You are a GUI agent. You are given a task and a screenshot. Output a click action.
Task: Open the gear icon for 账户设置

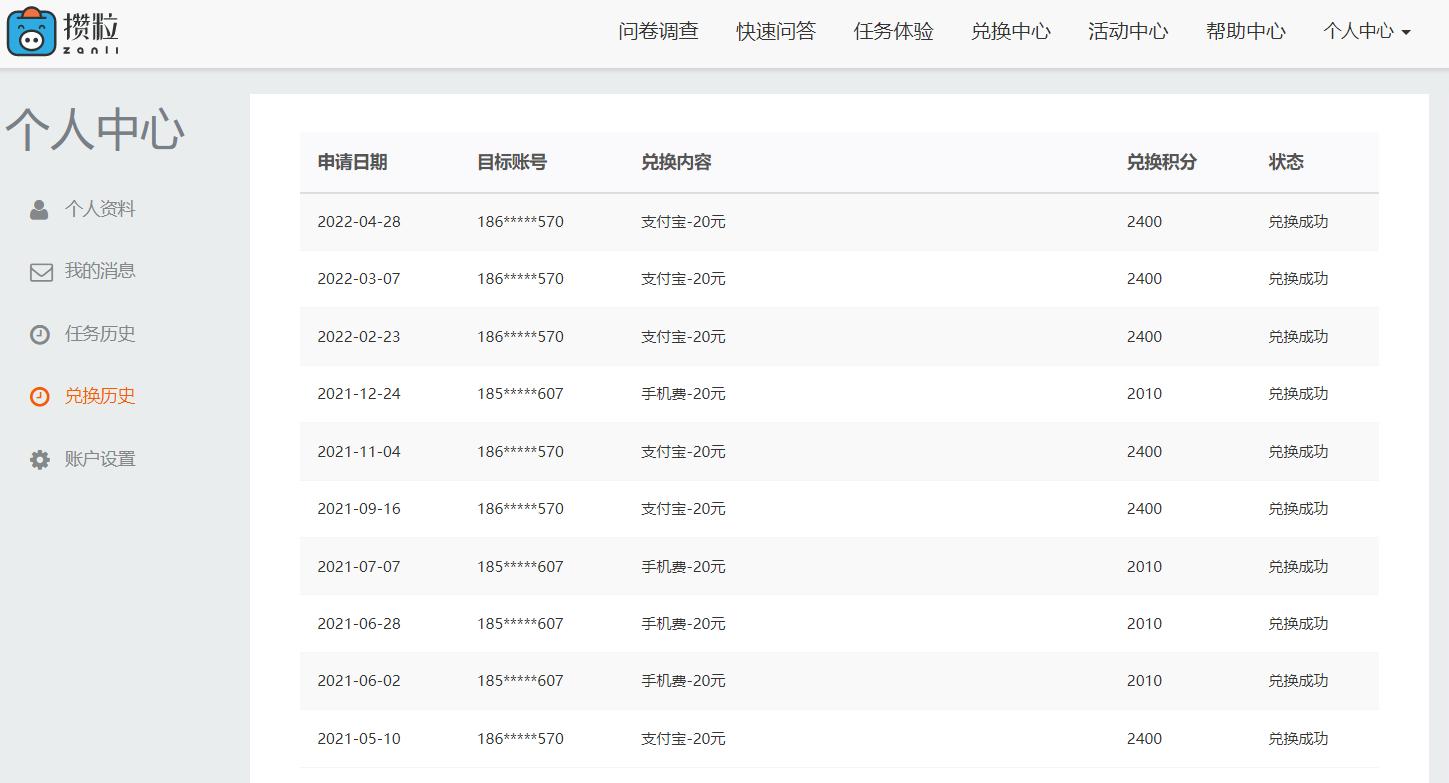click(39, 459)
